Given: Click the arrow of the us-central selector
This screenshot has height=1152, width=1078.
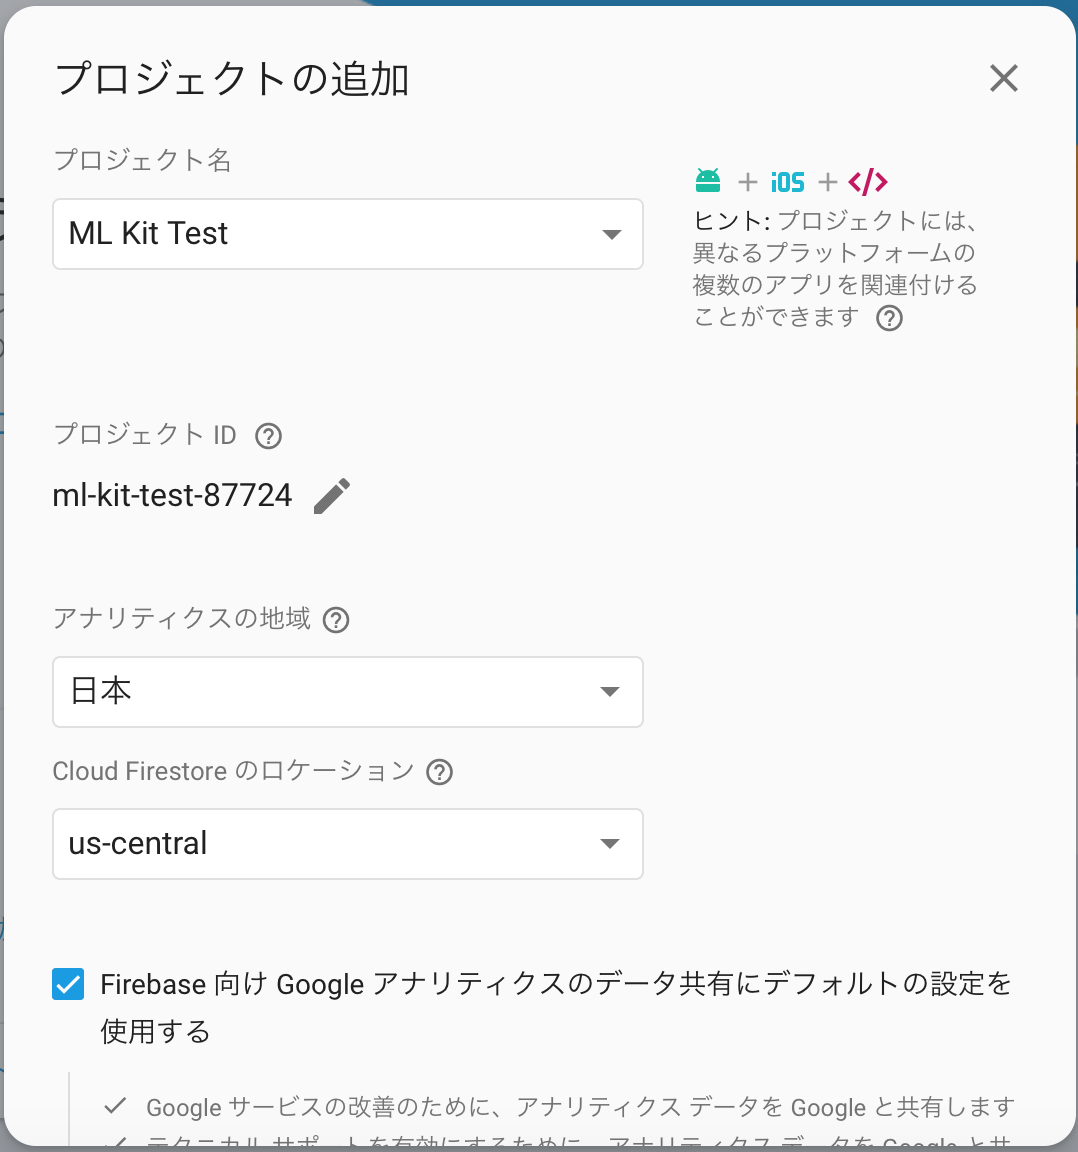Looking at the screenshot, I should point(610,843).
